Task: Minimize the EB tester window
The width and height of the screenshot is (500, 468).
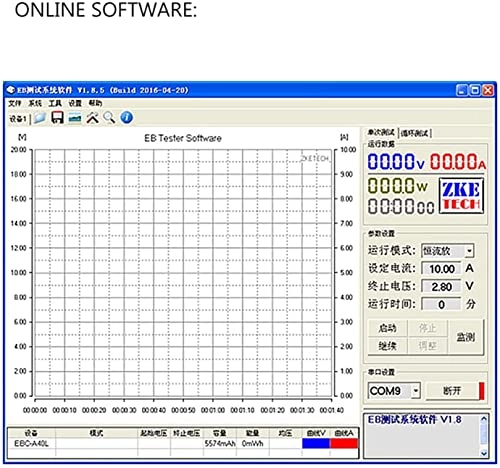Action: click(x=462, y=90)
